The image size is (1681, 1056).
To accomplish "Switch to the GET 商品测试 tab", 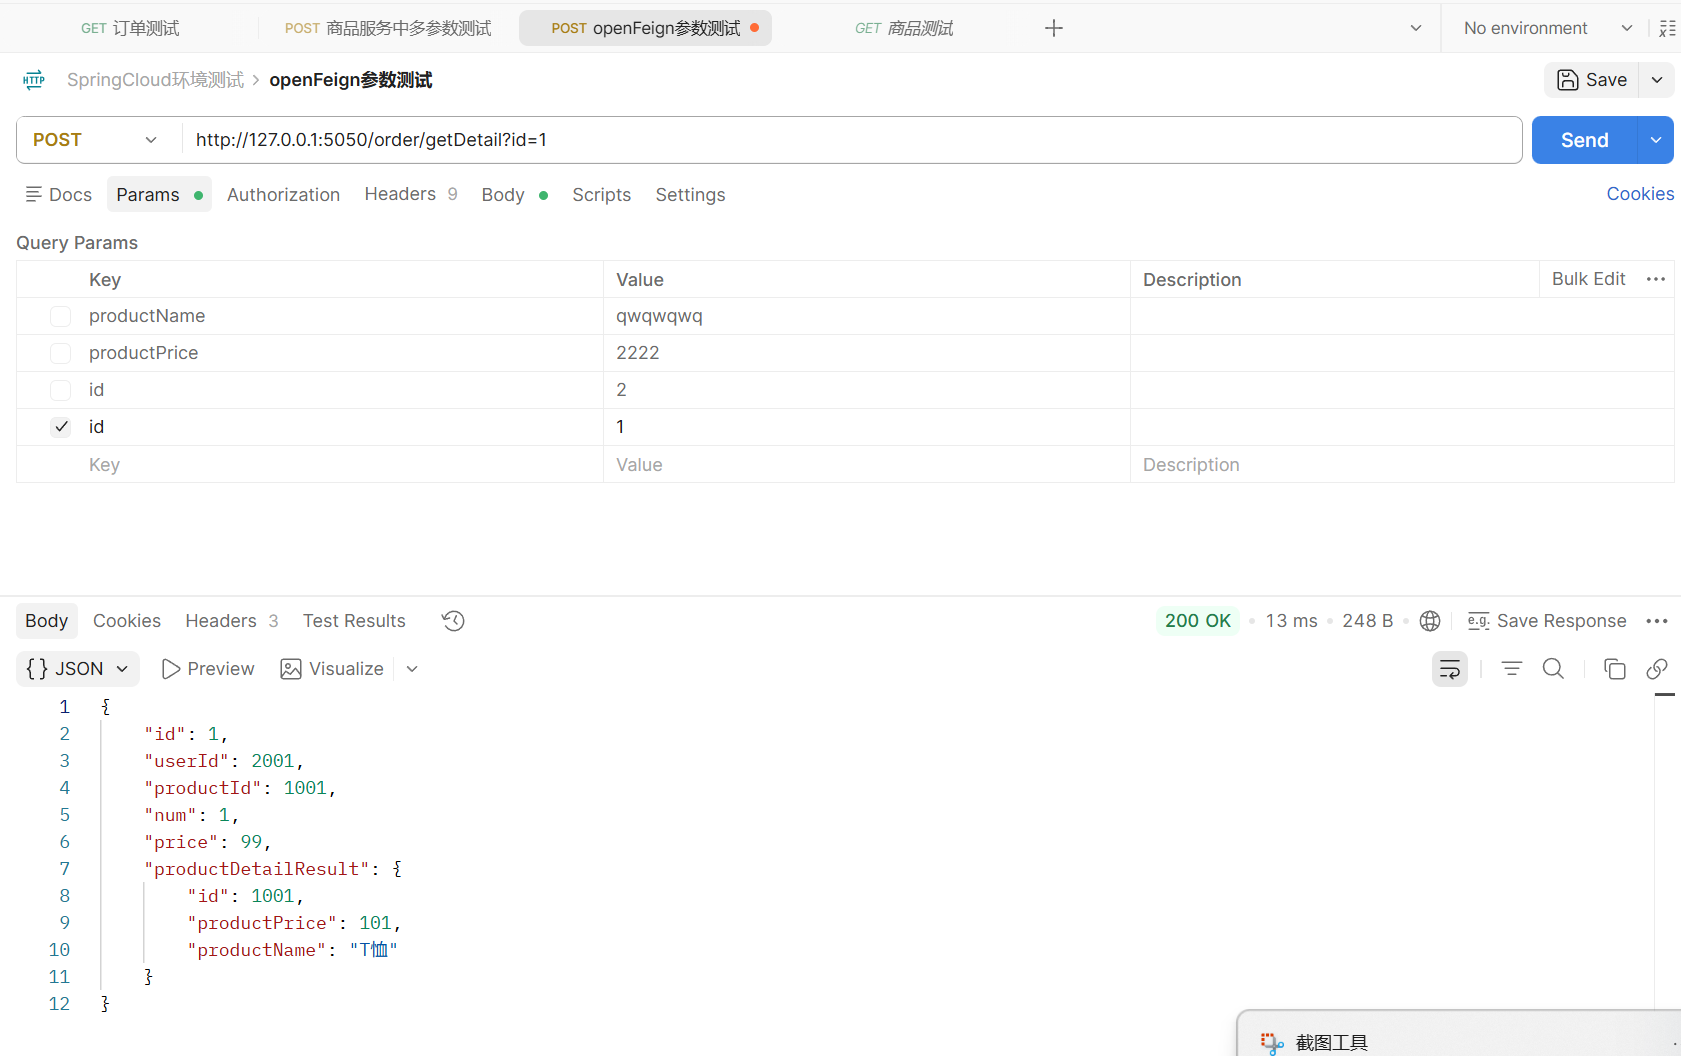I will 904,28.
